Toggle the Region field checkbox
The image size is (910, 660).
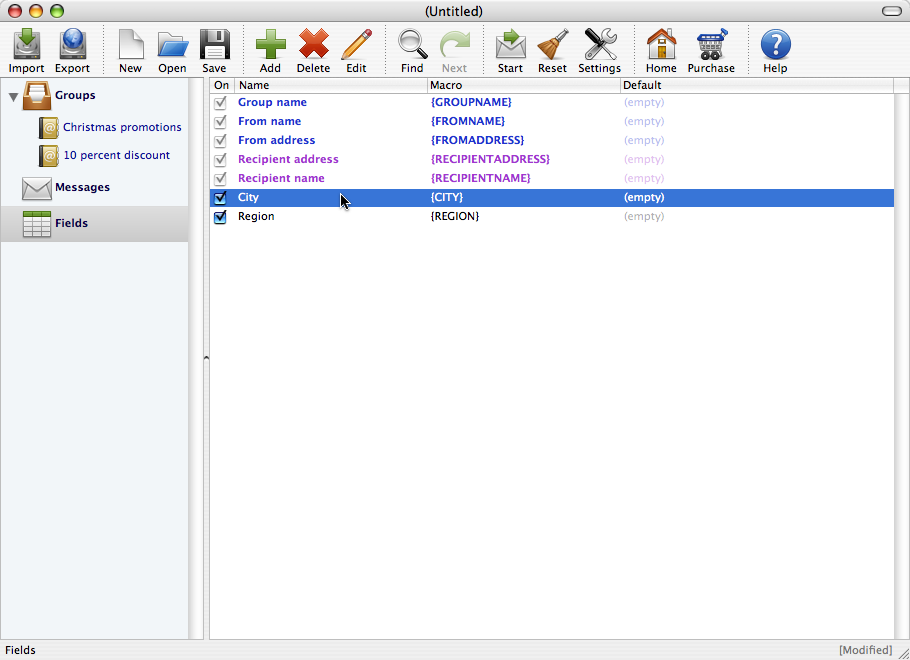tap(220, 216)
